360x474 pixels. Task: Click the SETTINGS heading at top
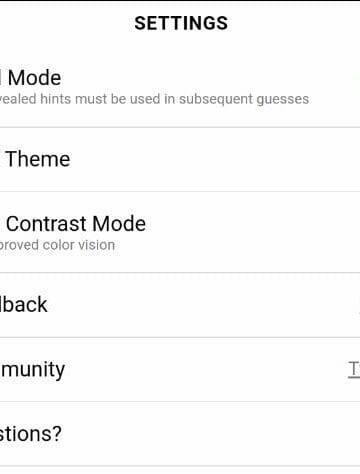point(181,23)
